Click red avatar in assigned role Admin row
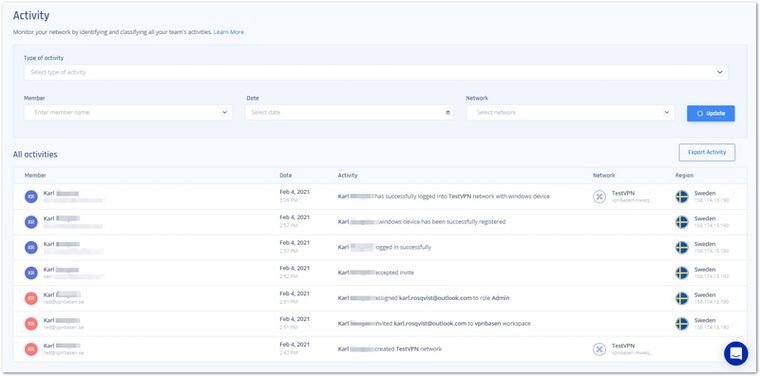This screenshot has height=376, width=760. (31, 298)
